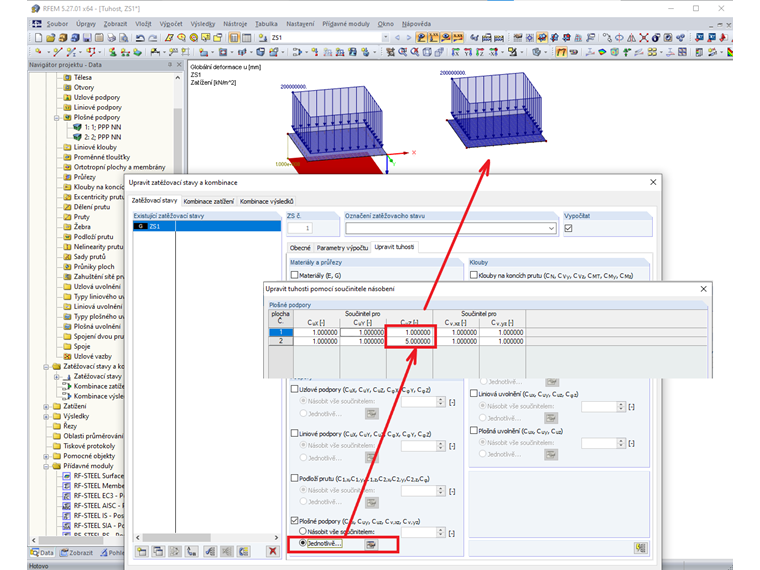Toggle the table panel icon in toolbar
760x570 pixels.
(246, 37)
